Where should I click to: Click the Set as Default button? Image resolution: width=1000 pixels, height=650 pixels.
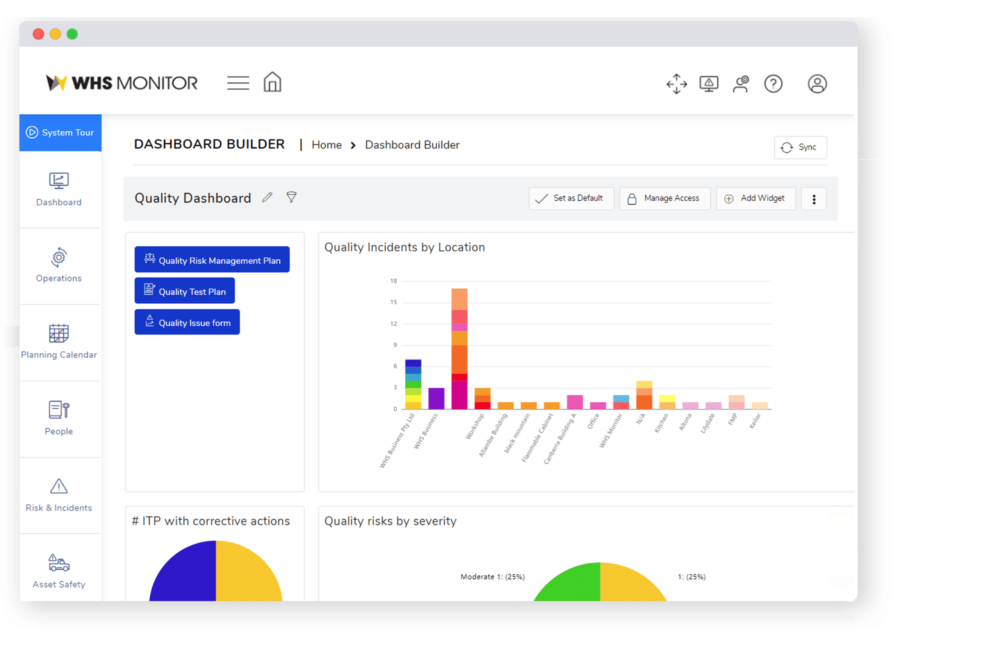571,198
